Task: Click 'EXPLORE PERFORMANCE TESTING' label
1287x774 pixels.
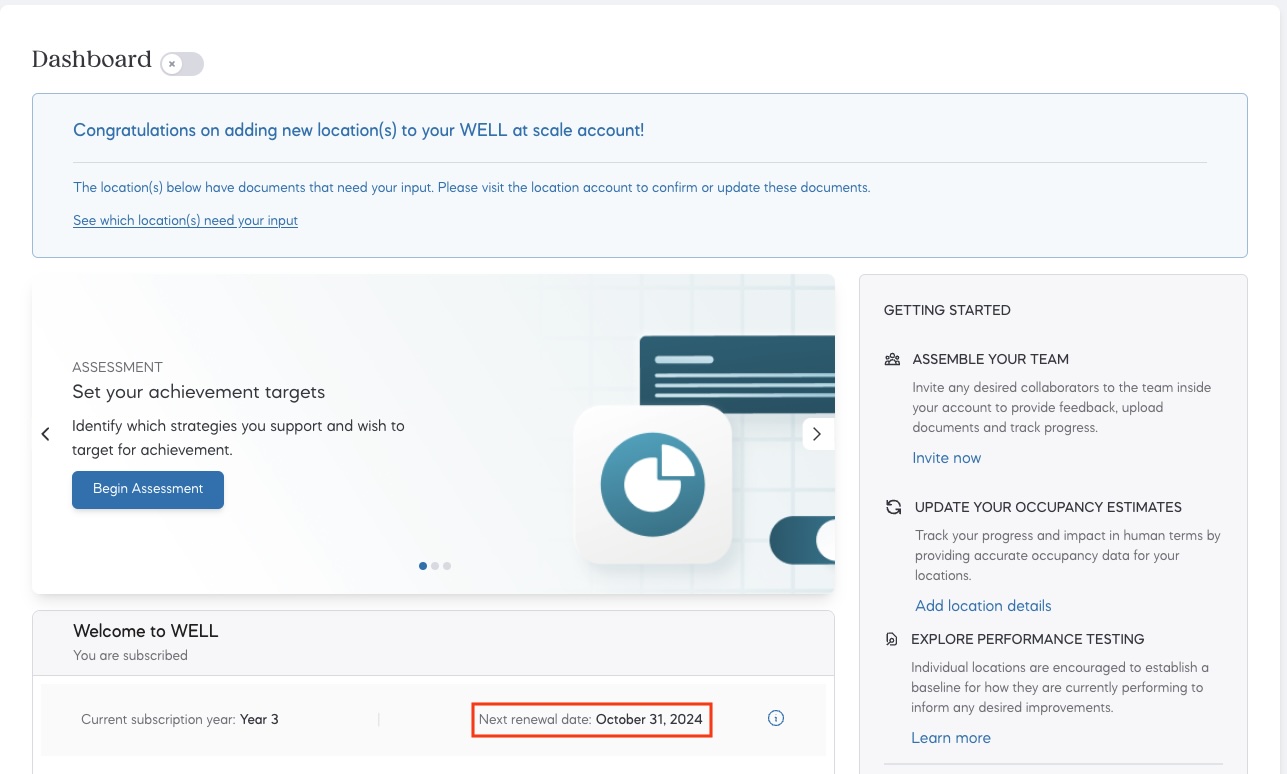Action: (x=1028, y=639)
